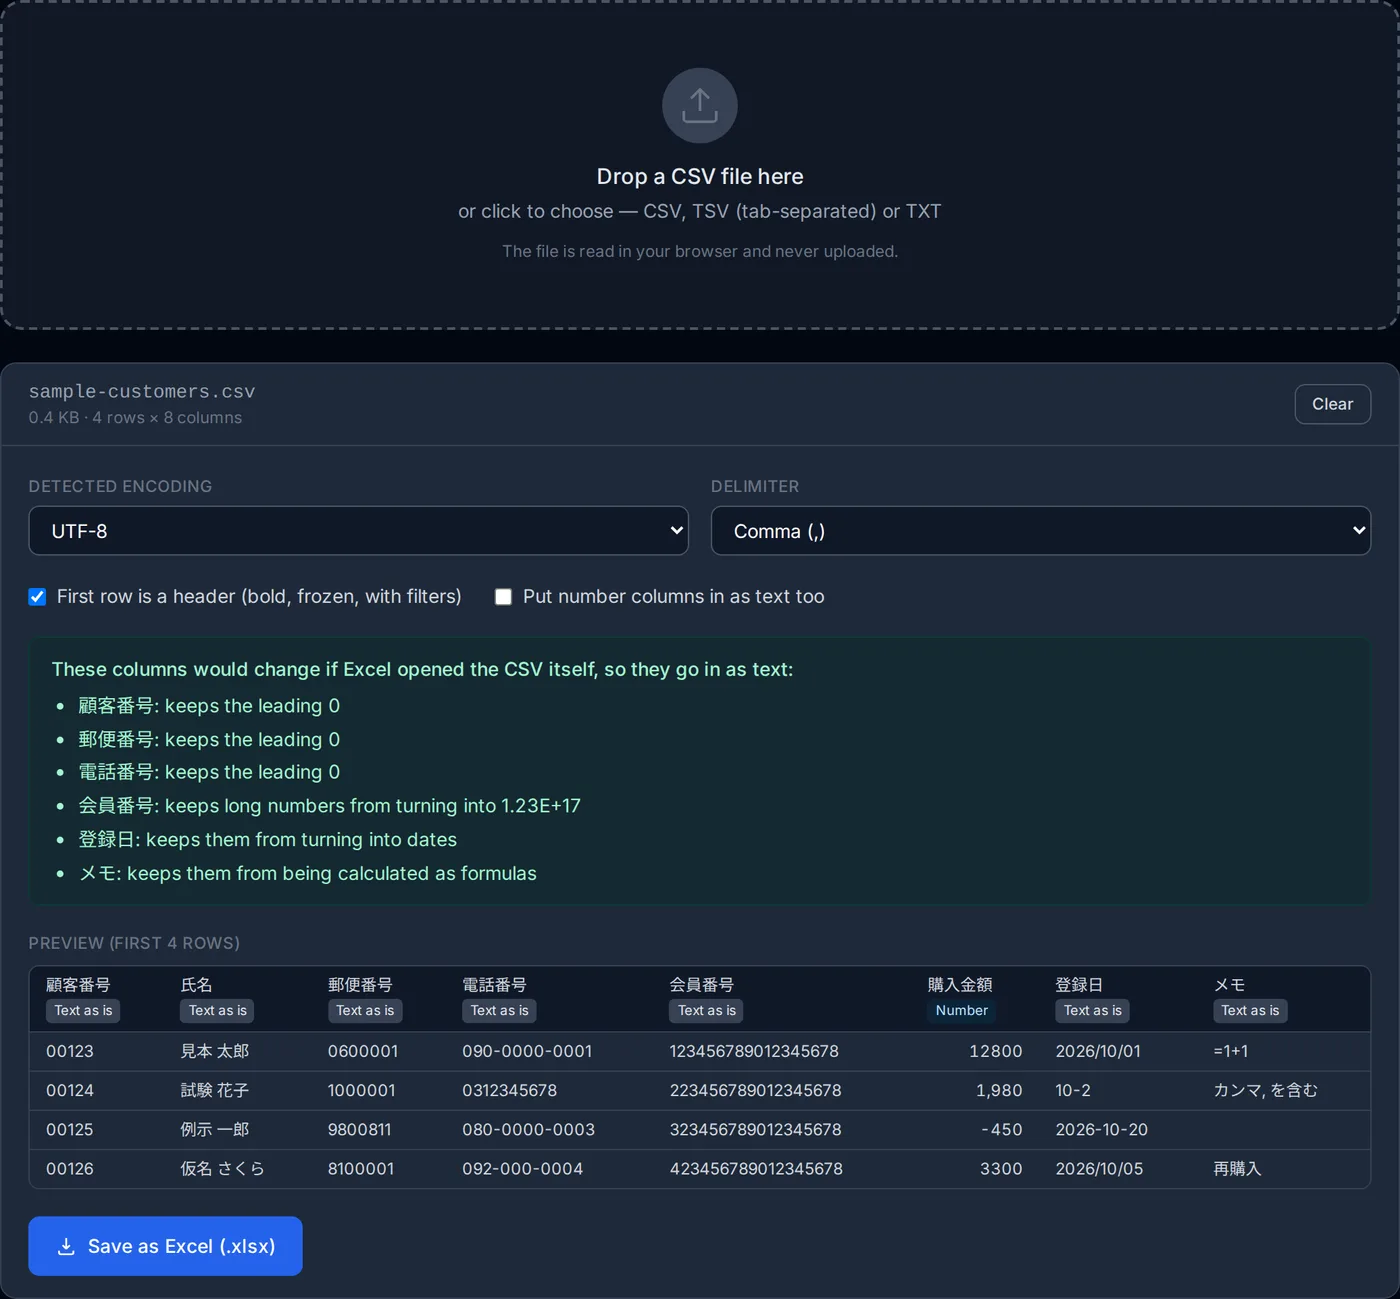Click the 'never uploaded' privacy note
The image size is (1400, 1299).
[700, 252]
